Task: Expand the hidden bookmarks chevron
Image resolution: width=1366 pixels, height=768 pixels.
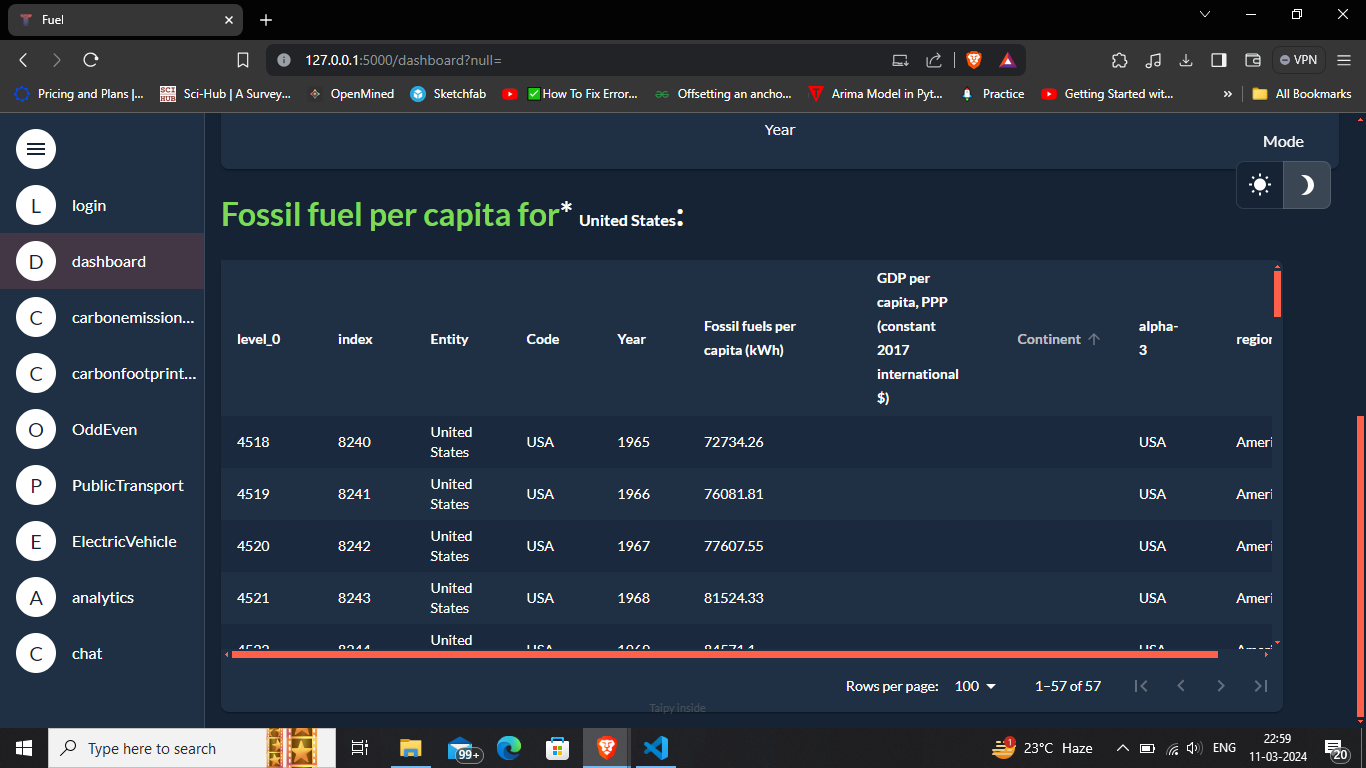Action: (1227, 94)
